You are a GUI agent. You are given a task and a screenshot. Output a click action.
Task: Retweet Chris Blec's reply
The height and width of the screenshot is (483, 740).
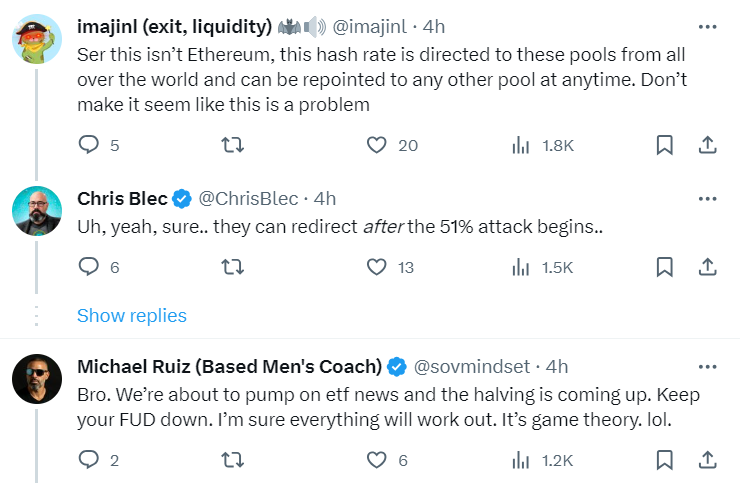click(233, 267)
